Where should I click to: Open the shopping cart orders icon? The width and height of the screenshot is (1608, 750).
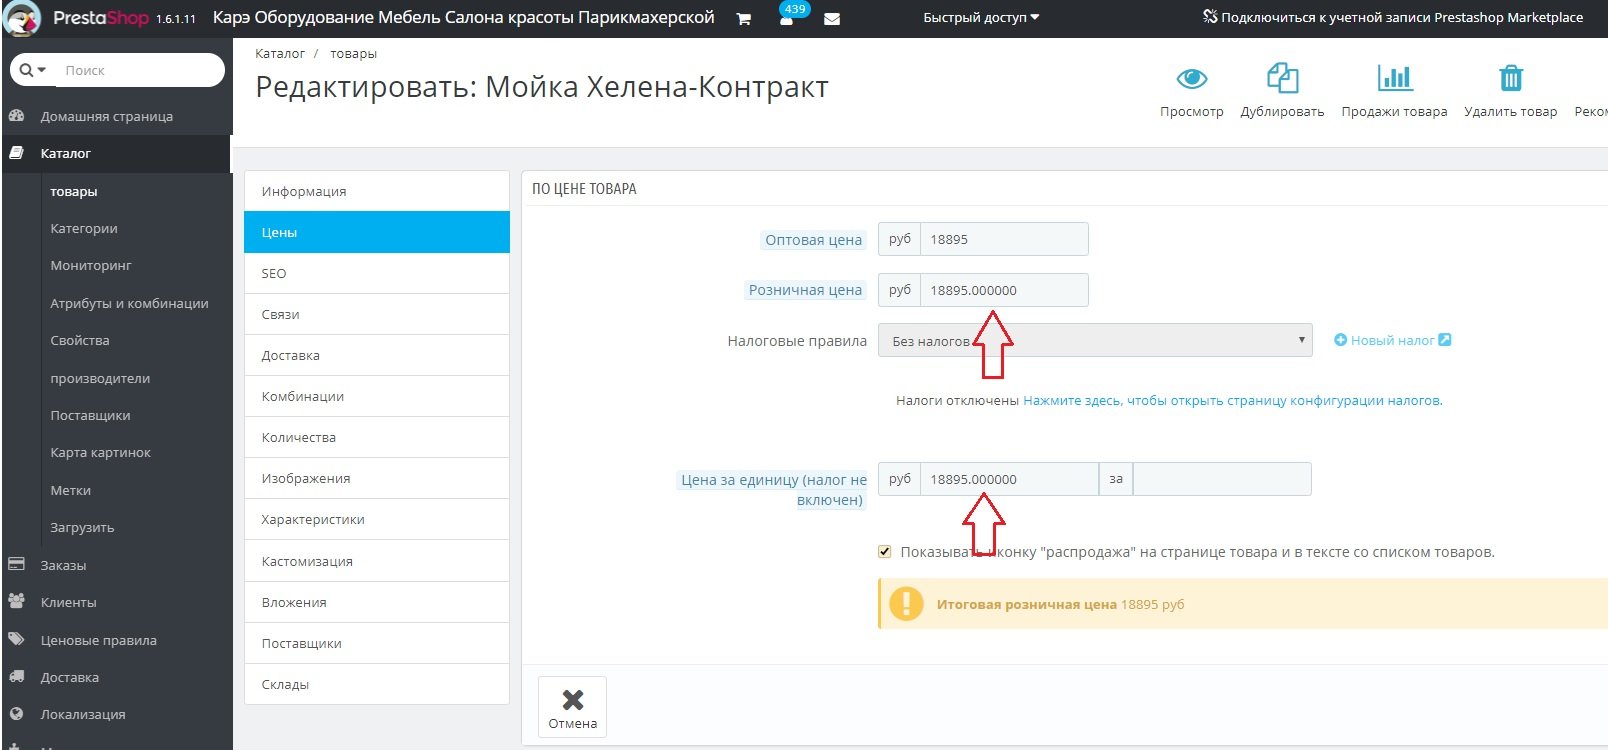pyautogui.click(x=743, y=19)
